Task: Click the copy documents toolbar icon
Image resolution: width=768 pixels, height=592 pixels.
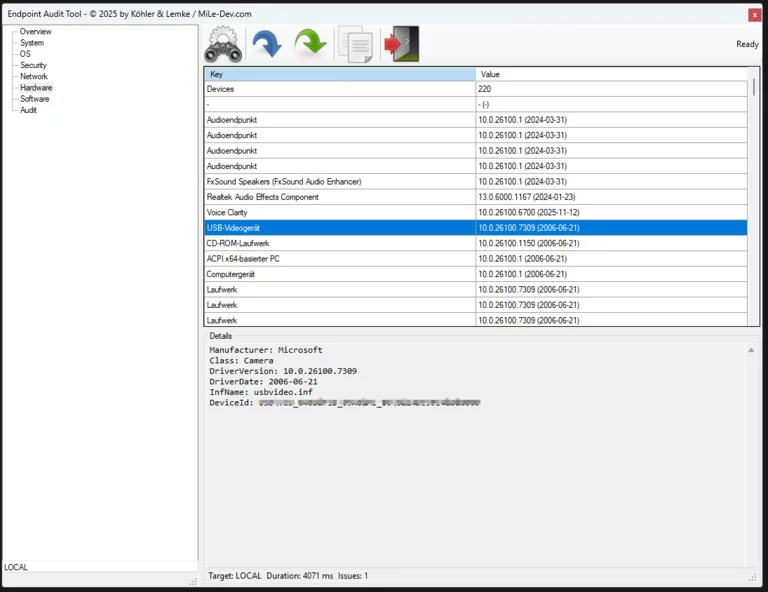Action: tap(355, 45)
